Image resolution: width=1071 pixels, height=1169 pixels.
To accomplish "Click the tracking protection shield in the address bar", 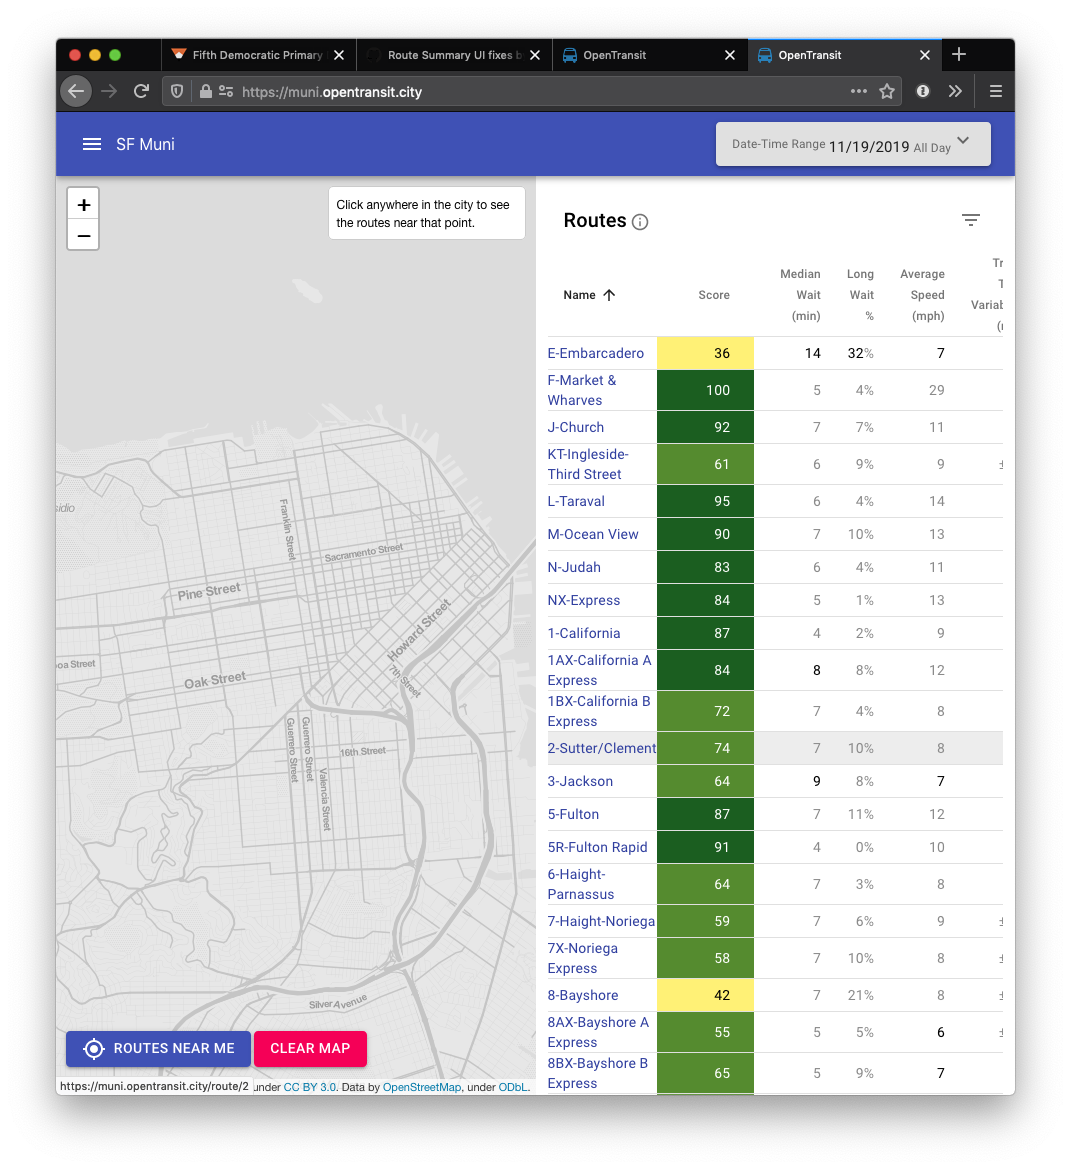I will (176, 91).
